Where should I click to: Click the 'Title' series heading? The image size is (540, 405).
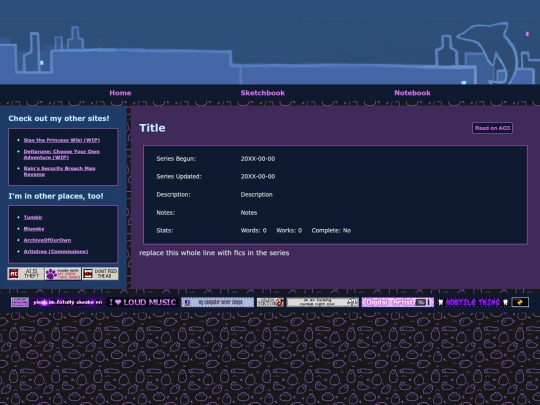[152, 128]
